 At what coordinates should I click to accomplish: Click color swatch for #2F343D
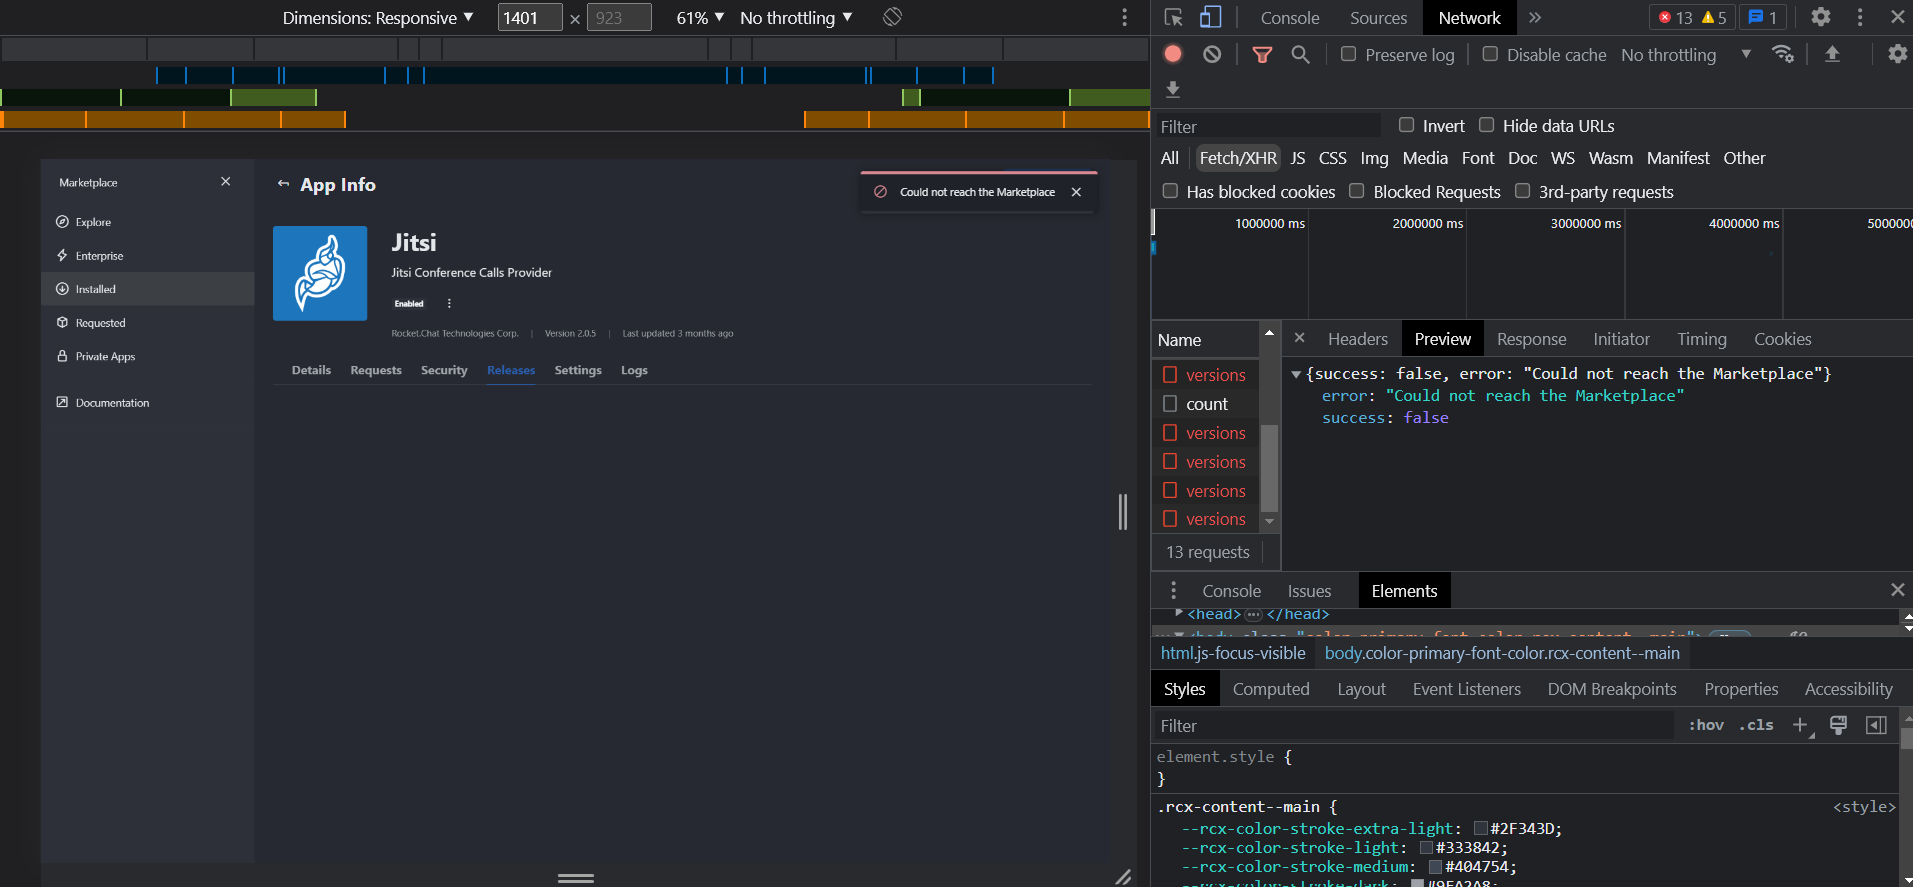click(1481, 828)
